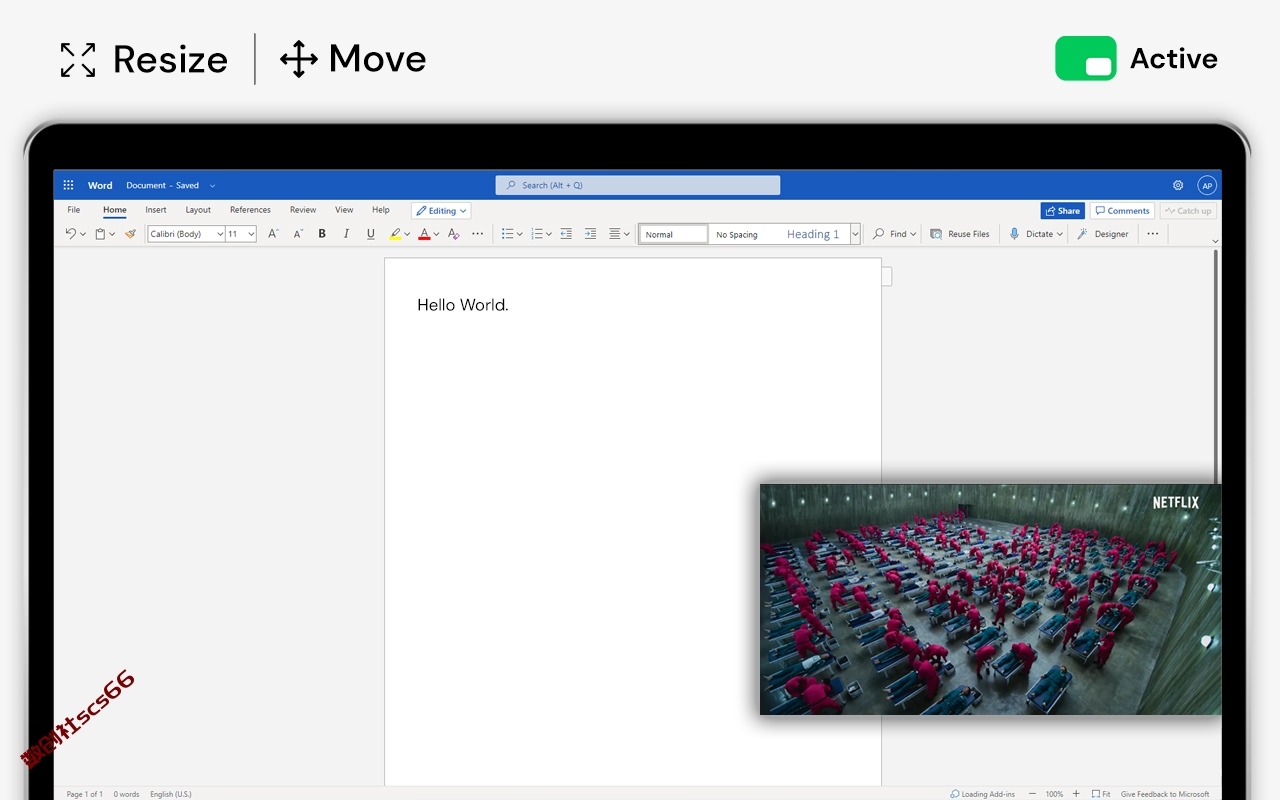The height and width of the screenshot is (800, 1280).
Task: Open more font options ellipsis
Action: [477, 234]
